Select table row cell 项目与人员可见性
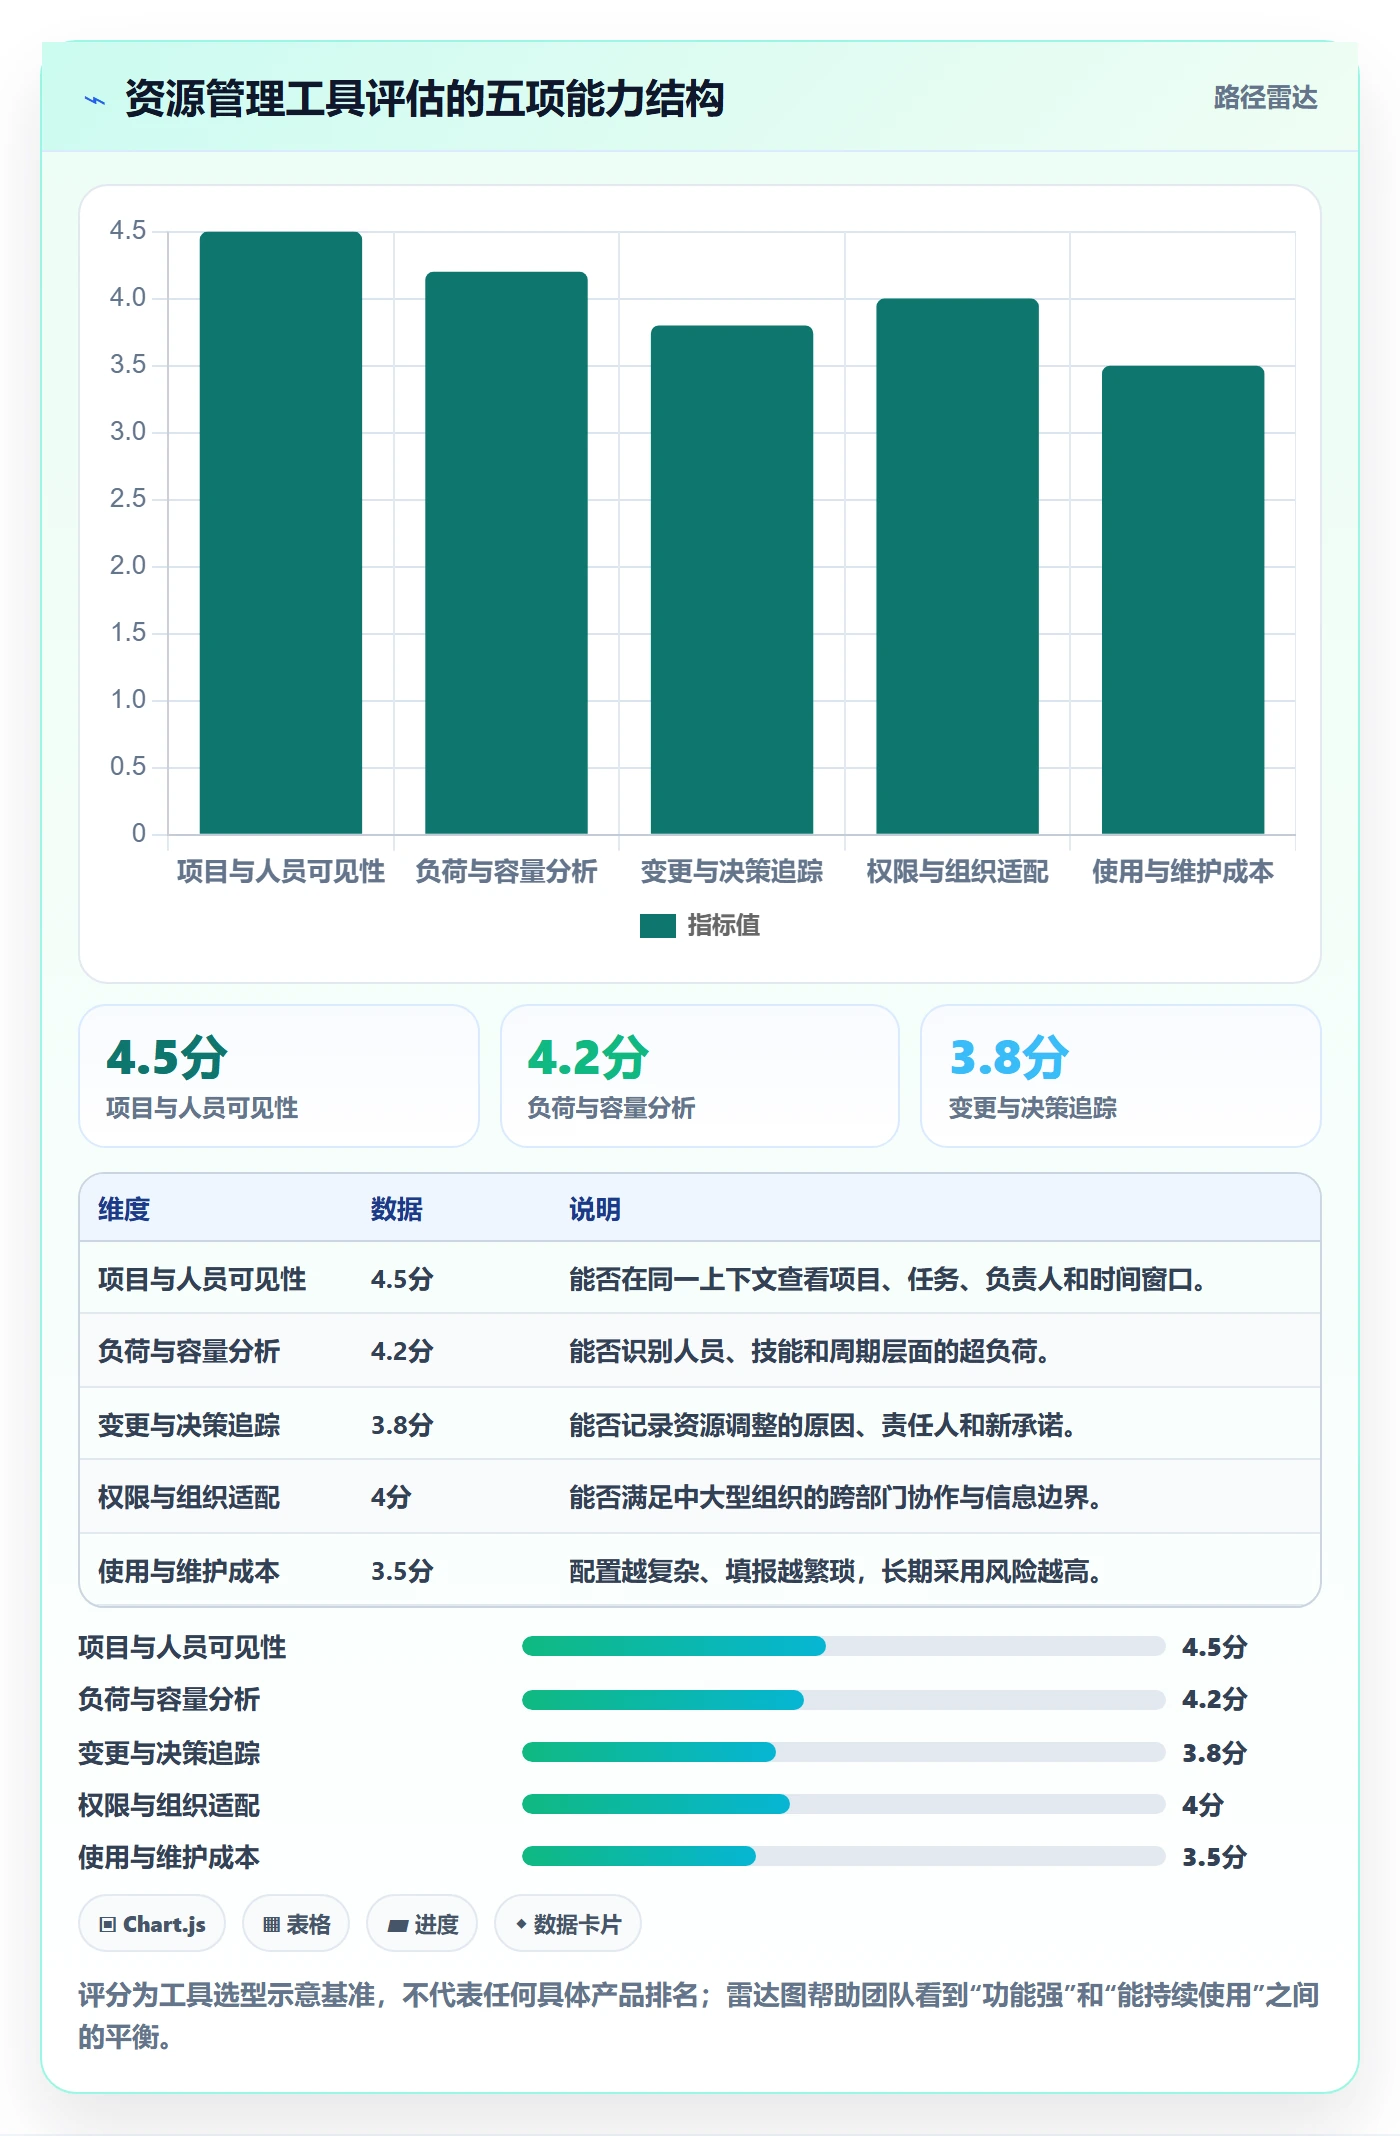This screenshot has height=2136, width=1400. point(202,1279)
